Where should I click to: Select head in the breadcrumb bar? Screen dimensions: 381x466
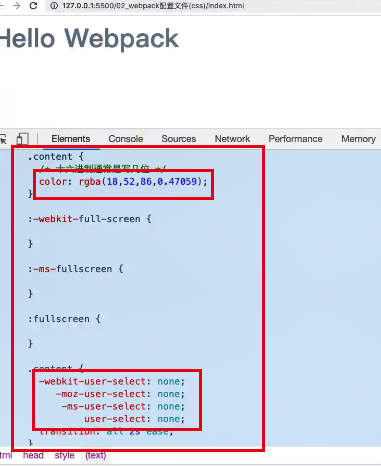point(33,455)
